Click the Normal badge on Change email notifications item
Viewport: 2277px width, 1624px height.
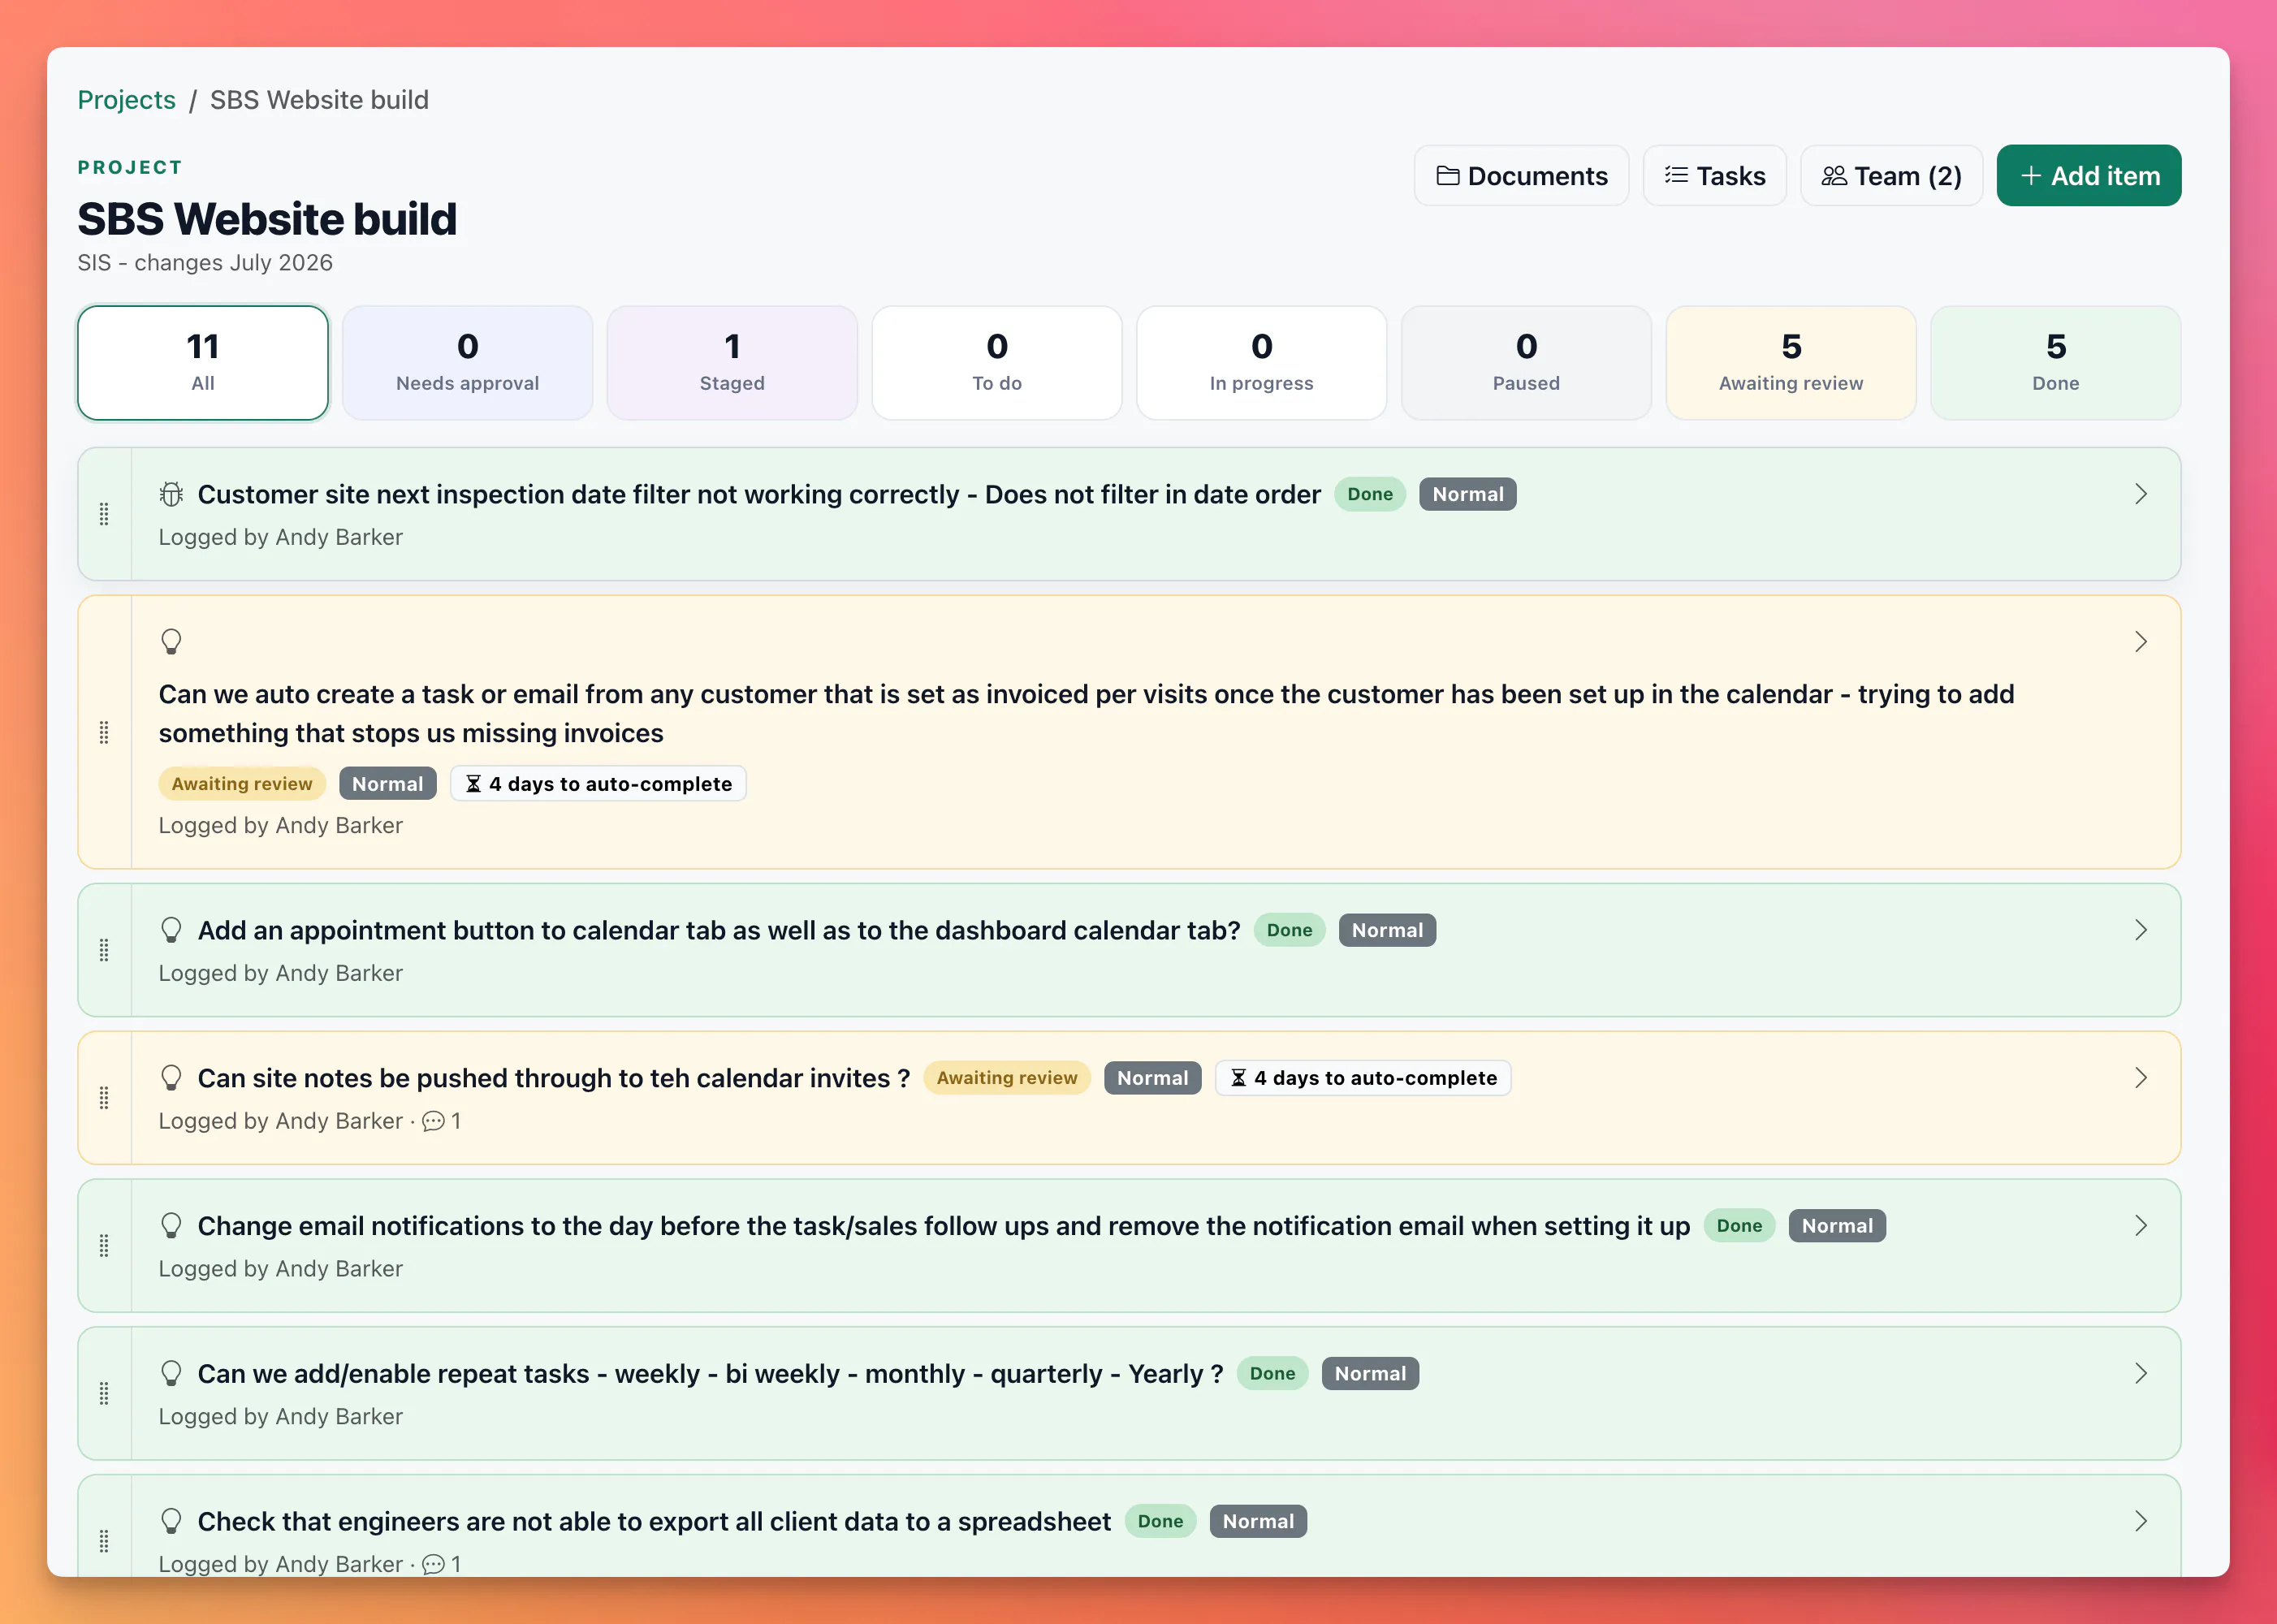point(1837,1226)
